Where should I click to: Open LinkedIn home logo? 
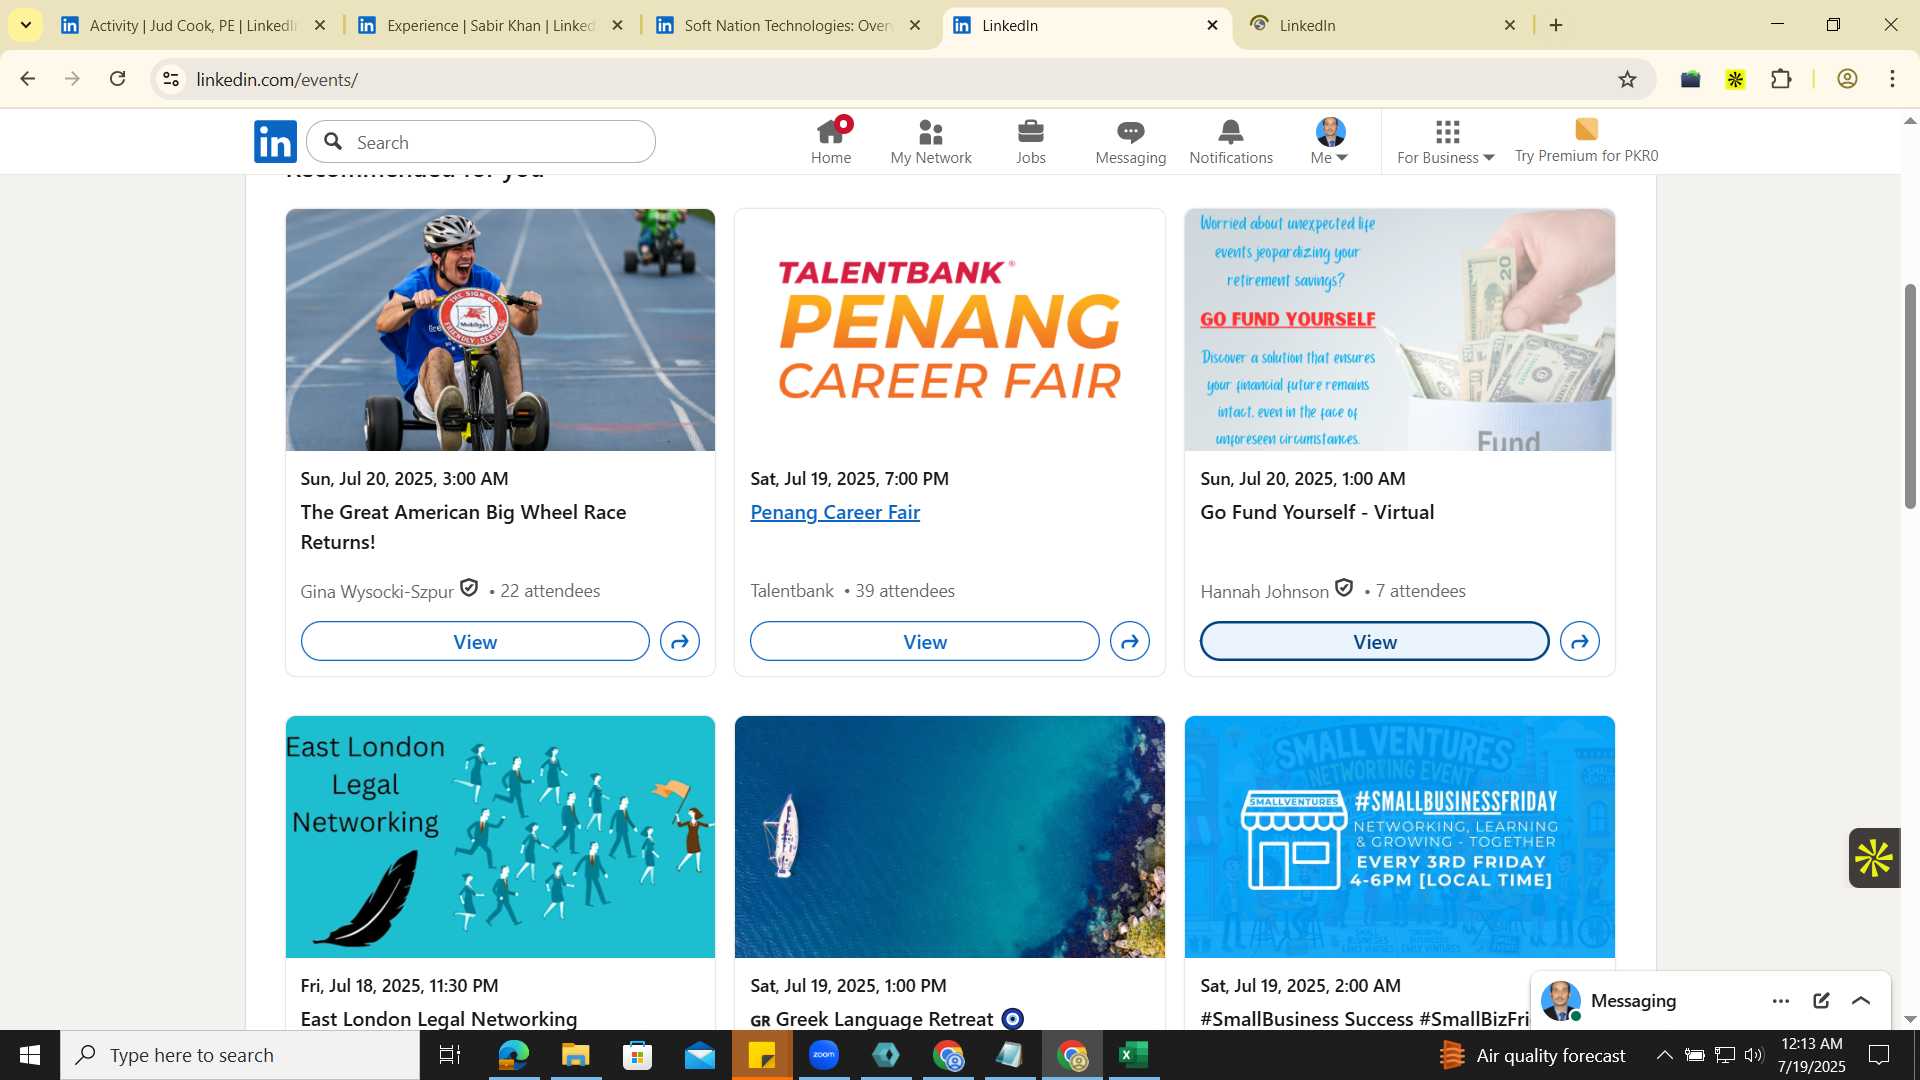(x=275, y=142)
